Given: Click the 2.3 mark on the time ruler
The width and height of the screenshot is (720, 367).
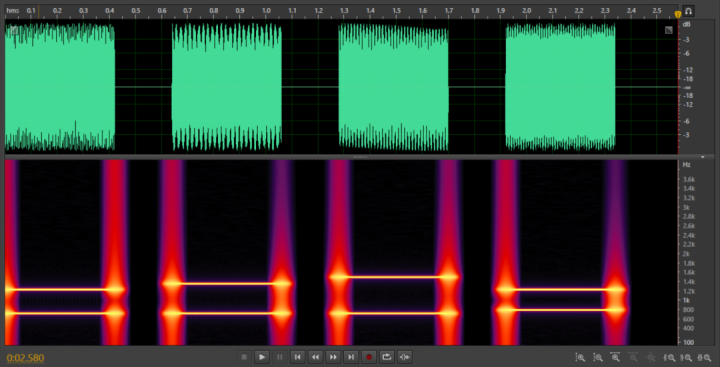Looking at the screenshot, I should click(605, 10).
